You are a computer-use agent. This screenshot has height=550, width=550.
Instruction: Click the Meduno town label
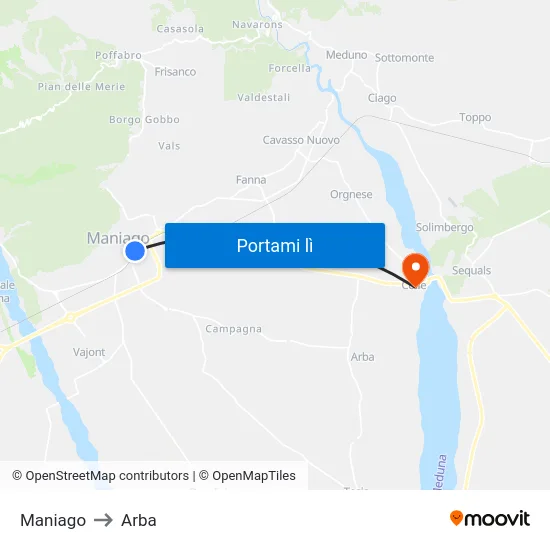coord(347,55)
